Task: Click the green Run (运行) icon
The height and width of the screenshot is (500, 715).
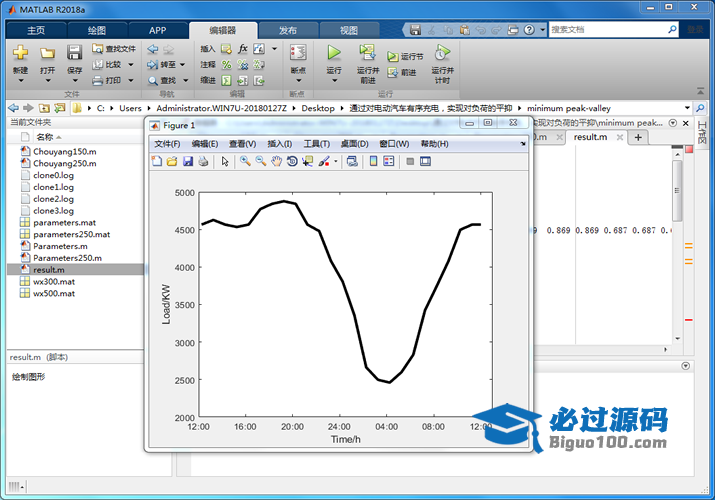Action: (x=334, y=52)
